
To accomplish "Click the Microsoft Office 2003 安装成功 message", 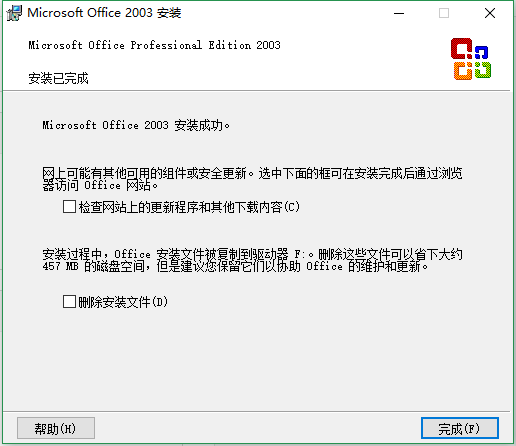I will click(x=136, y=125).
